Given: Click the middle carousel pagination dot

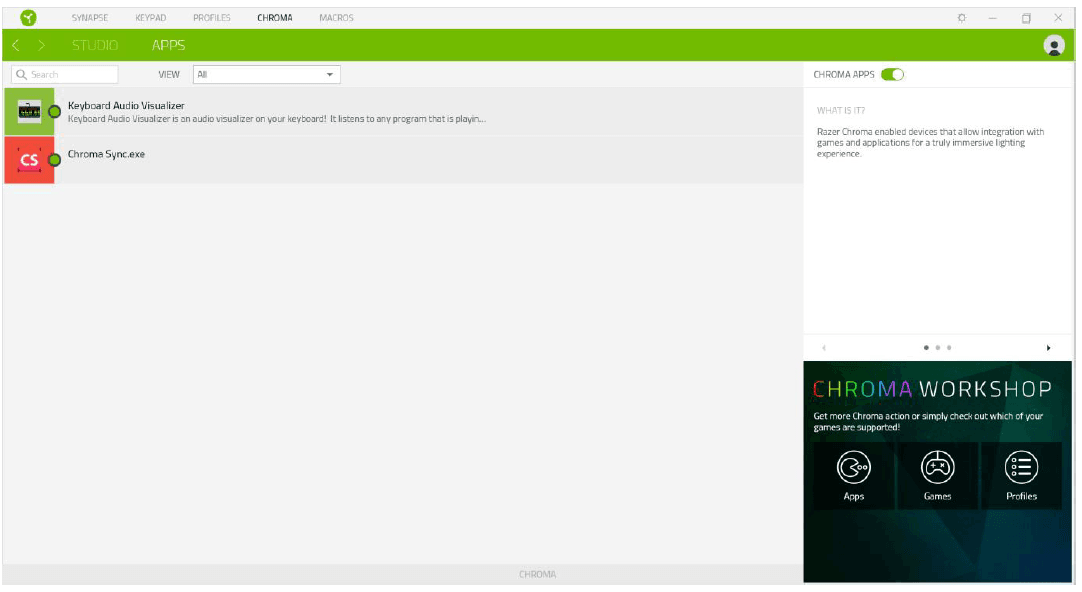Looking at the screenshot, I should pyautogui.click(x=938, y=347).
